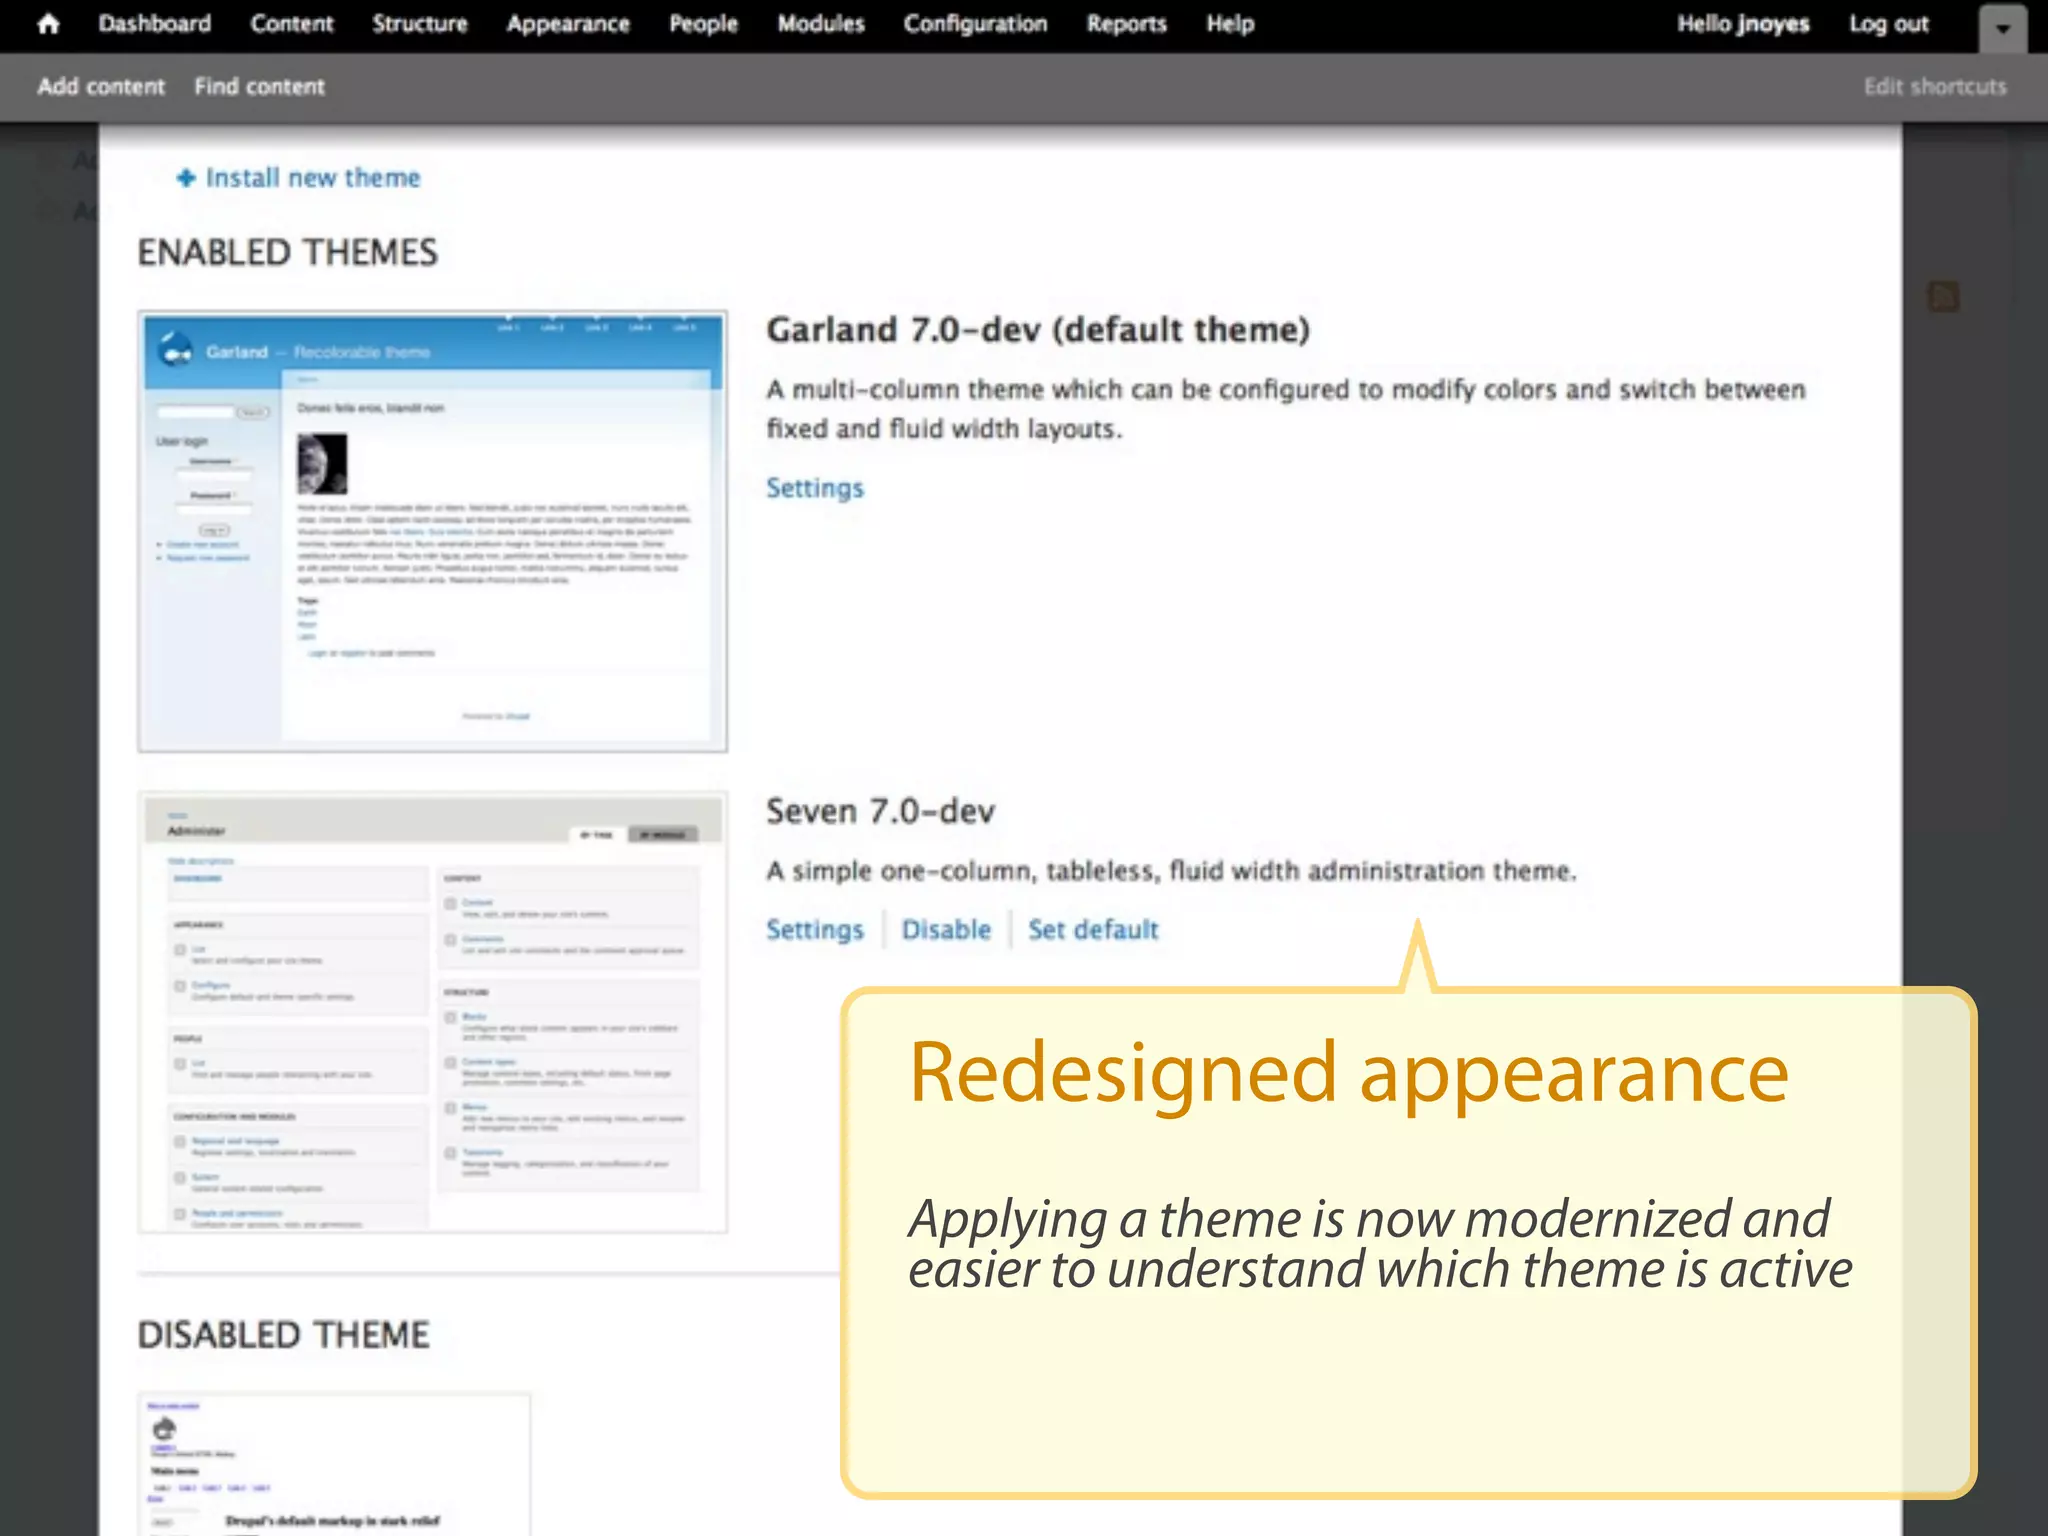This screenshot has height=1536, width=2048.
Task: Open the Dashboard menu
Action: 155,24
